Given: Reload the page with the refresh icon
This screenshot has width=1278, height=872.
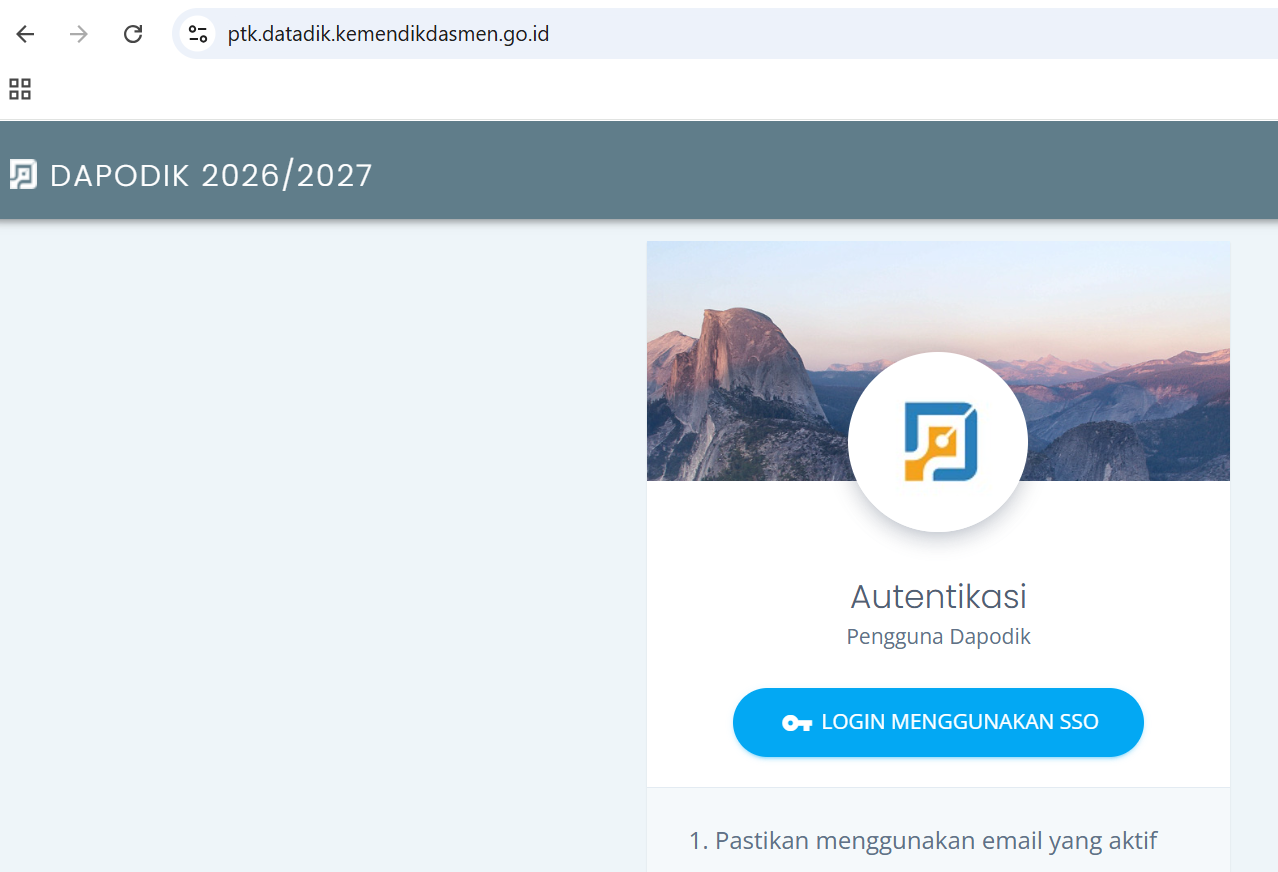Looking at the screenshot, I should click(132, 34).
